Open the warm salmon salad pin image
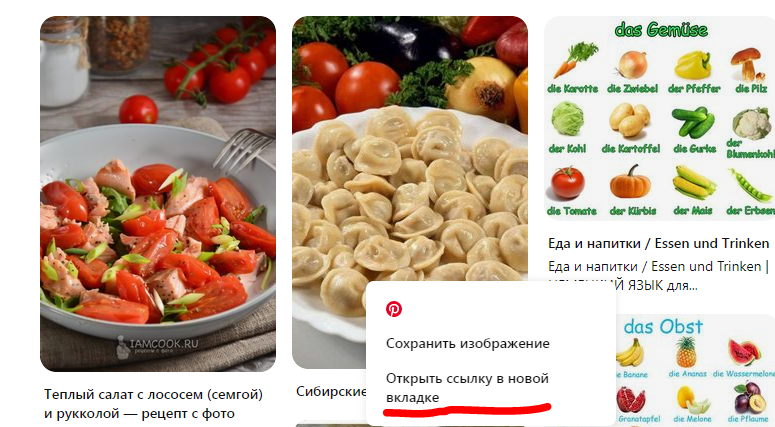The height and width of the screenshot is (427, 775). (x=158, y=194)
